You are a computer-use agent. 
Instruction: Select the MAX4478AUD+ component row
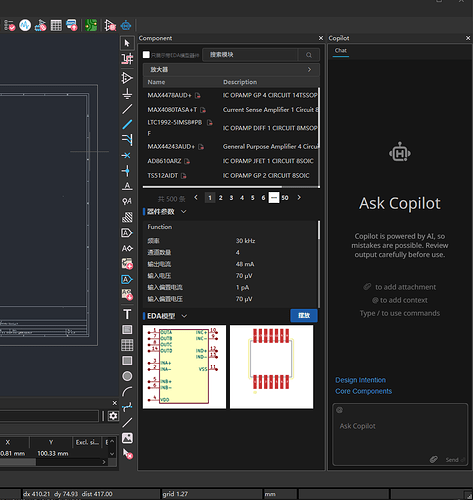click(x=231, y=95)
